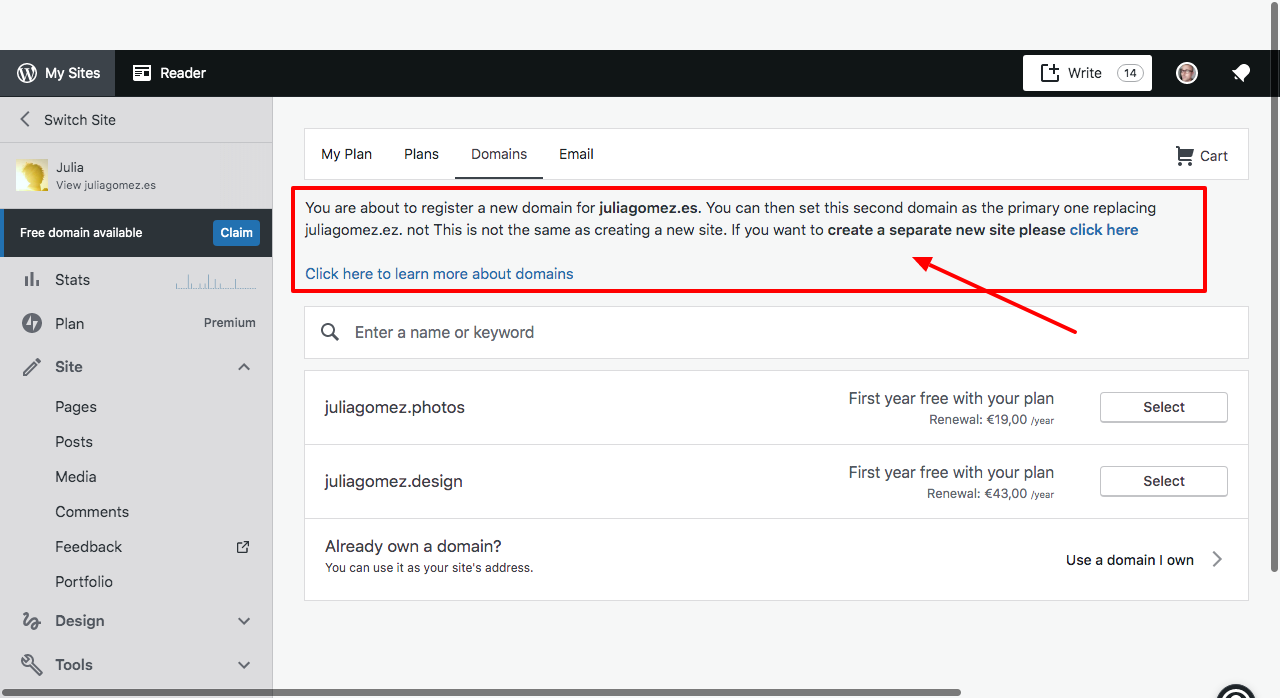This screenshot has height=698, width=1280.
Task: Open Plan section with lightning icon
Action: pyautogui.click(x=32, y=324)
